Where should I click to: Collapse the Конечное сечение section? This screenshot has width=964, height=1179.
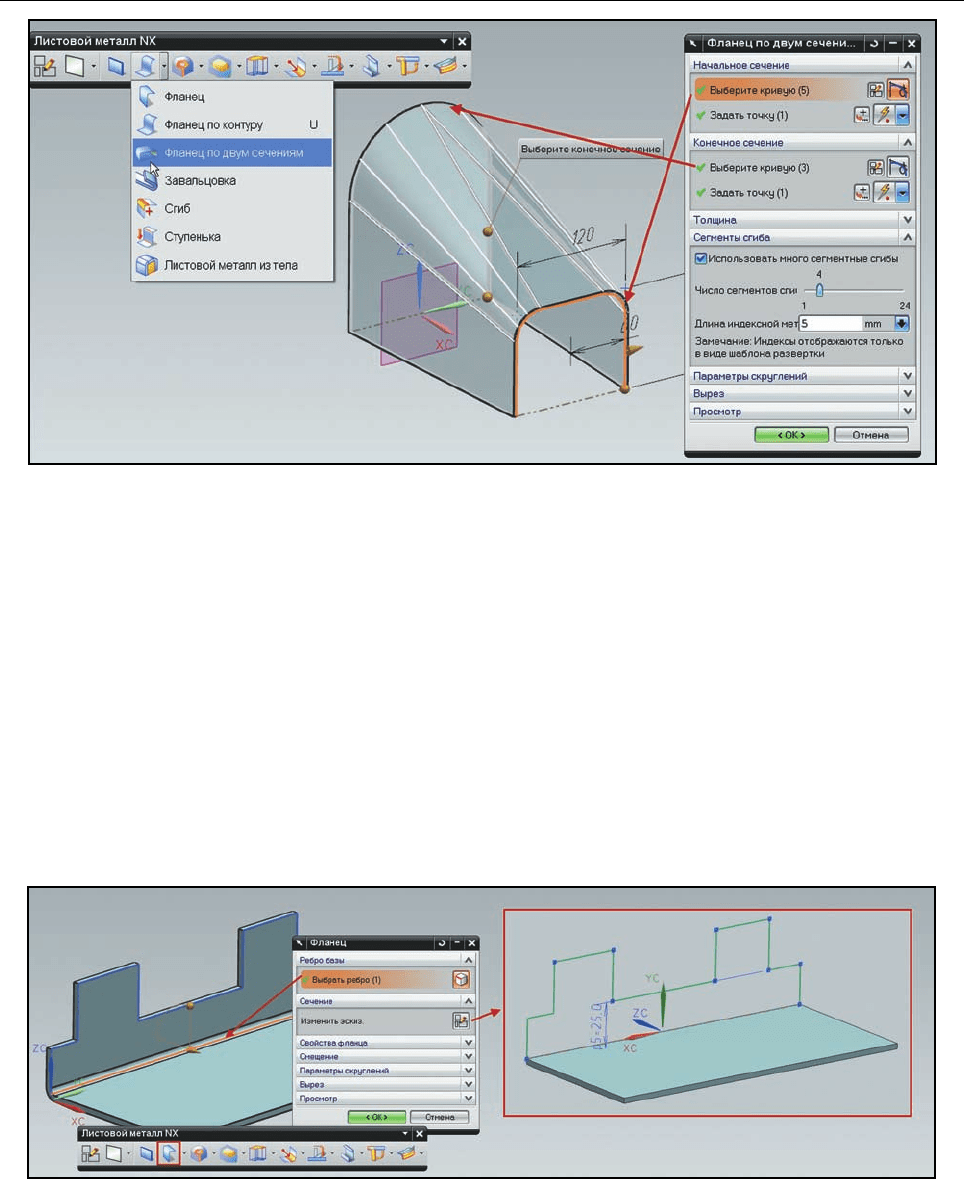[908, 142]
